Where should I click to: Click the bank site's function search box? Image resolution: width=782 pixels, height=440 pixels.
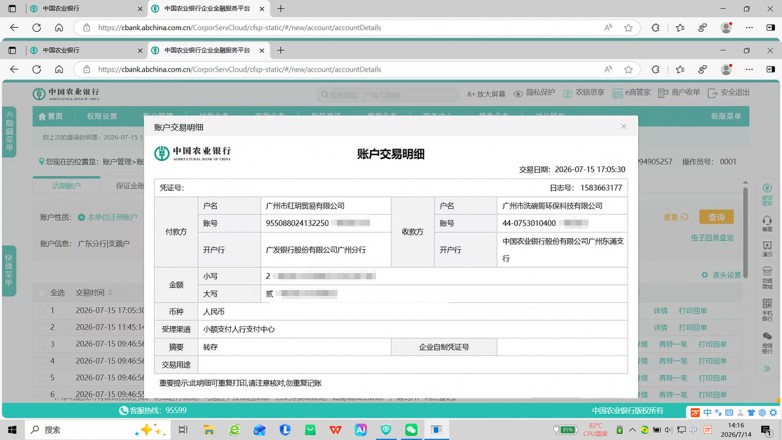[x=388, y=94]
